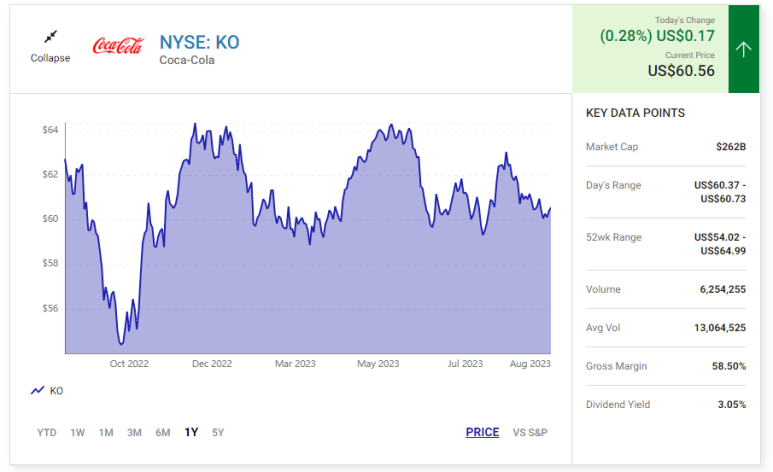The image size is (773, 472).
Task: Select the 5Y time range
Action: [x=218, y=433]
